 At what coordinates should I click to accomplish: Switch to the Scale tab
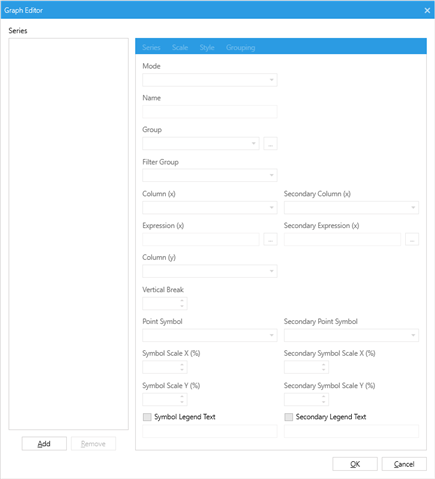coord(180,47)
